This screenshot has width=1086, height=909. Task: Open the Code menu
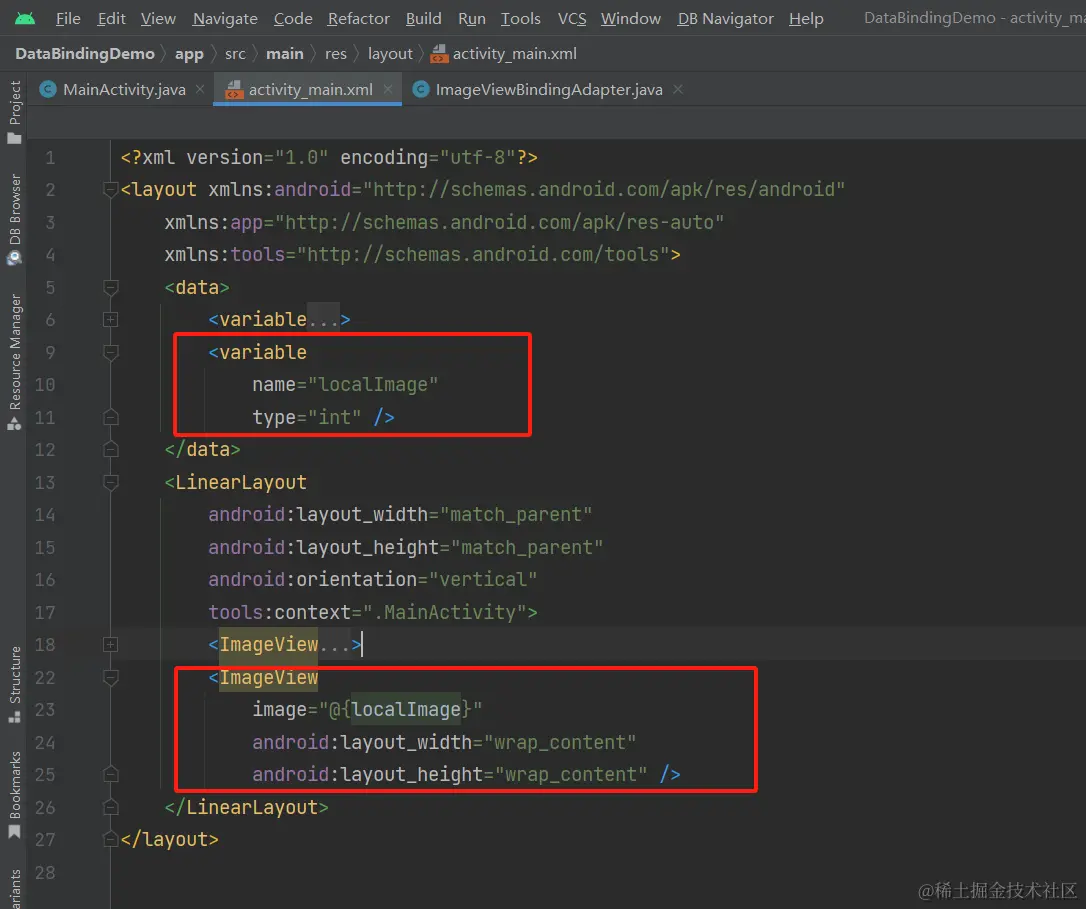(293, 19)
